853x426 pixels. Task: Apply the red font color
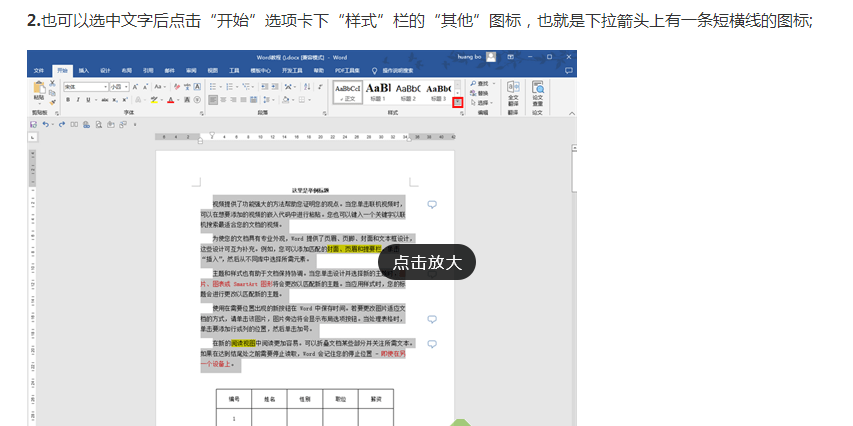170,100
